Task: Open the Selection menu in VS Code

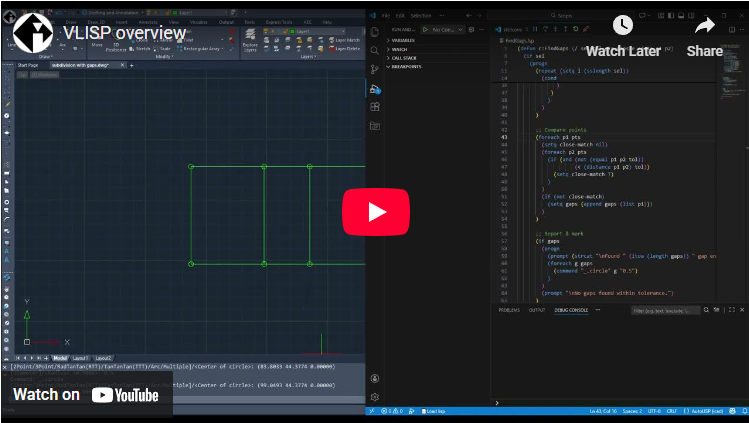Action: click(x=421, y=16)
